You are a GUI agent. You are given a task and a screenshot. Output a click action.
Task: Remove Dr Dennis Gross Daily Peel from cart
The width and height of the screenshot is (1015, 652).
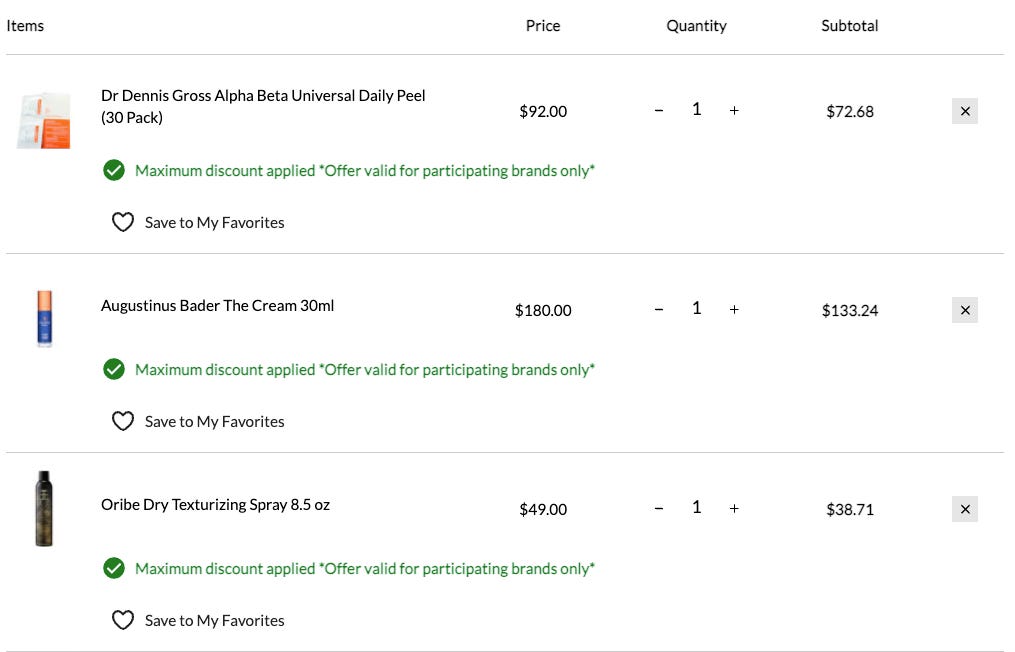(x=964, y=111)
